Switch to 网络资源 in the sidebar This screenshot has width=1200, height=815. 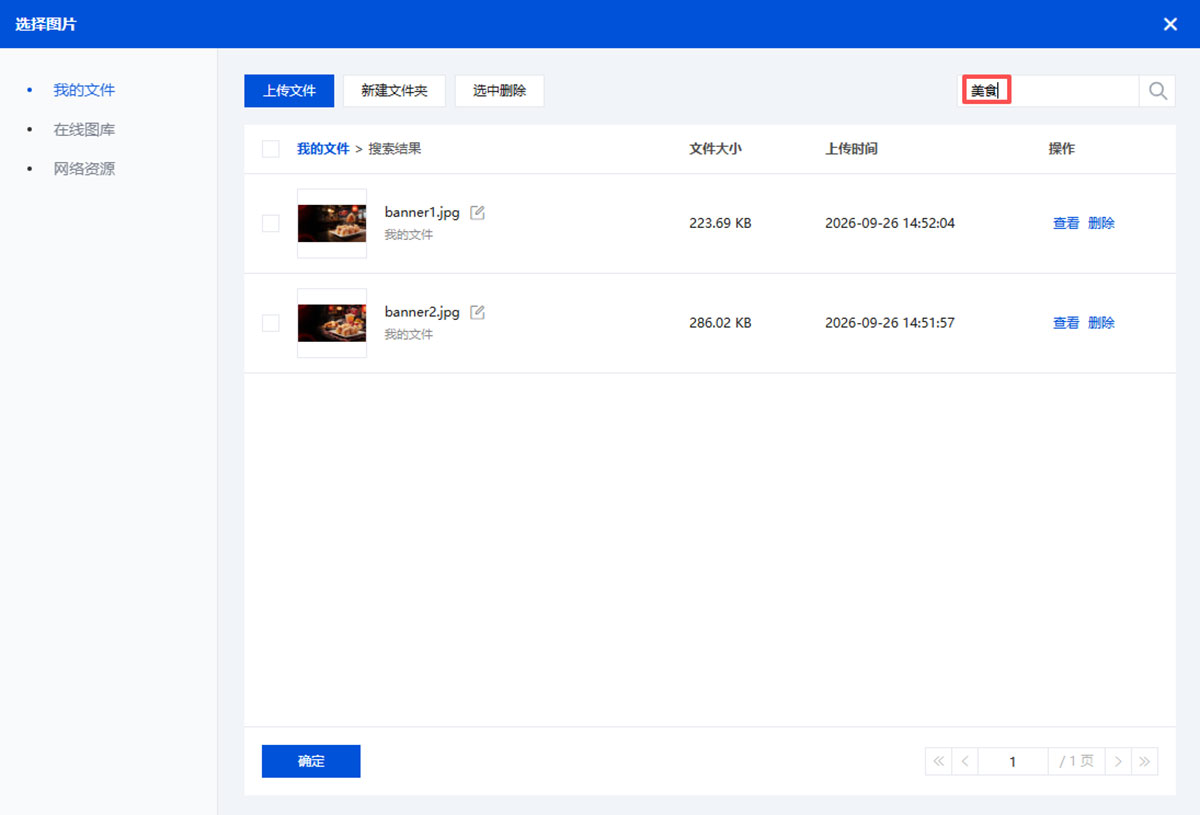[x=84, y=169]
